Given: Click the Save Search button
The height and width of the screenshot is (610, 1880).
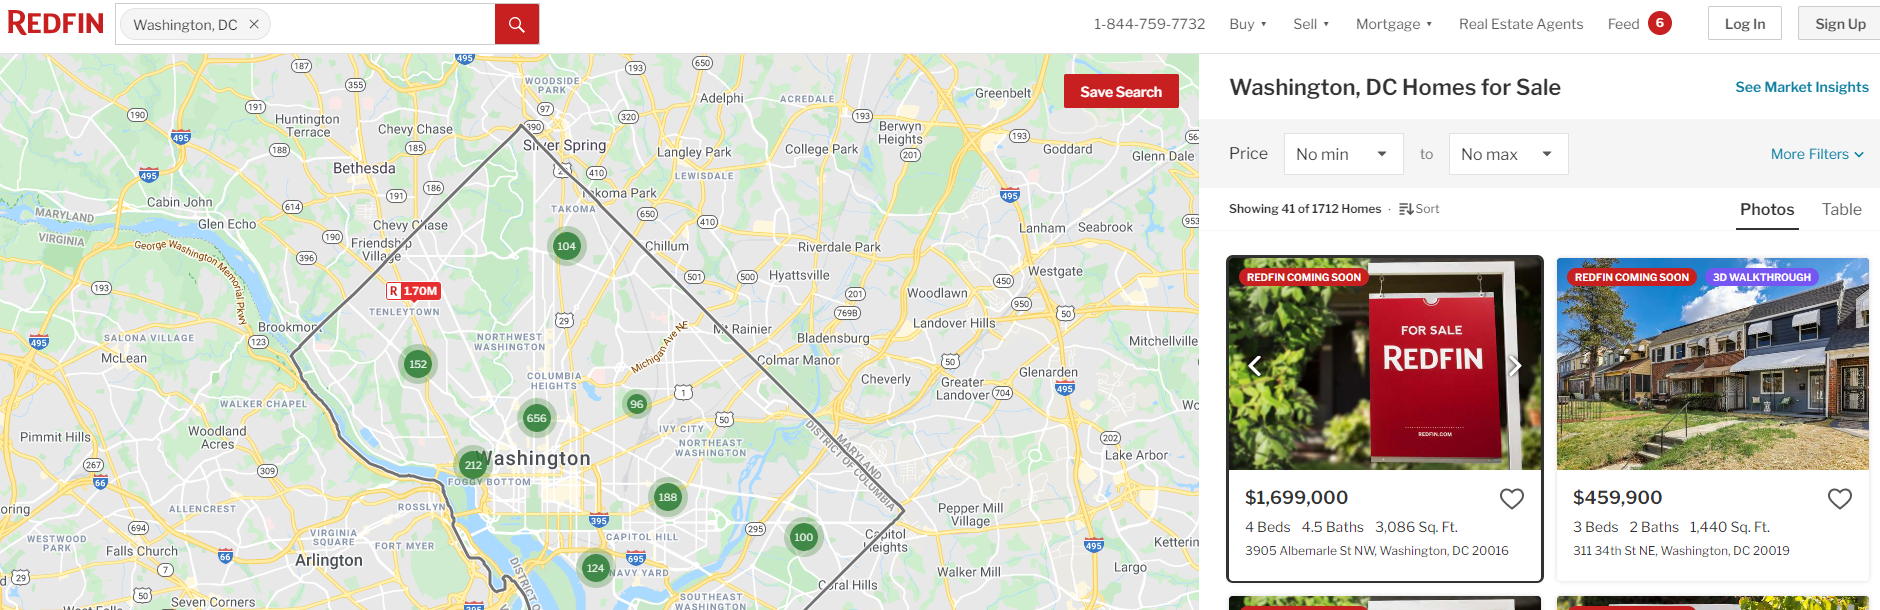Looking at the screenshot, I should pyautogui.click(x=1121, y=91).
